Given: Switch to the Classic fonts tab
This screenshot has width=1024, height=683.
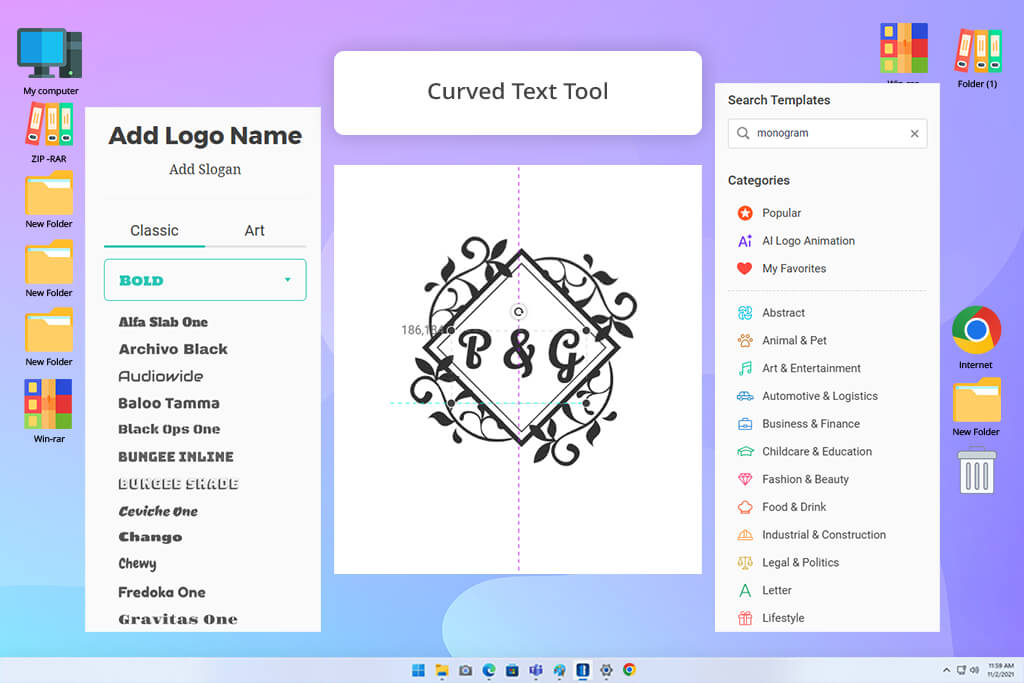Looking at the screenshot, I should (154, 230).
